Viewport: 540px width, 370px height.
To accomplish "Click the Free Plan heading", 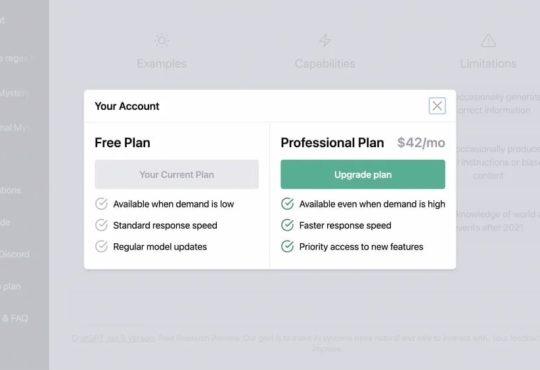I will coord(122,143).
